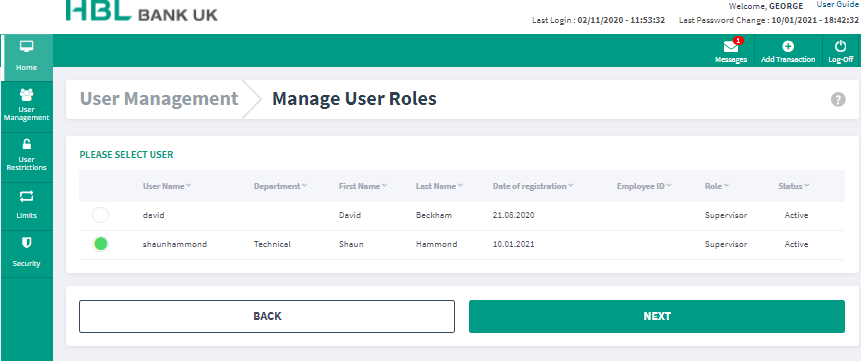This screenshot has width=861, height=361.
Task: Open the Security sidebar item
Action: [x=26, y=253]
